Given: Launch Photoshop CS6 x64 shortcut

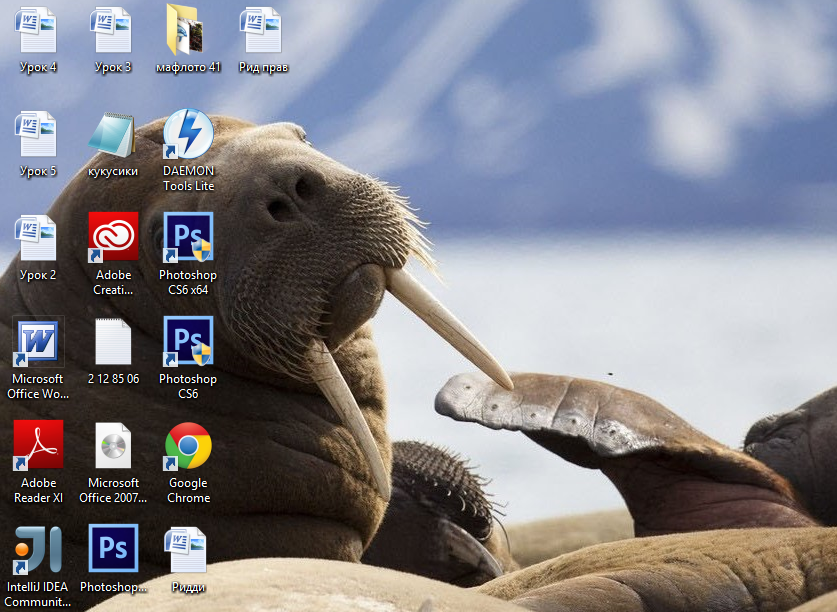Looking at the screenshot, I should pos(188,237).
